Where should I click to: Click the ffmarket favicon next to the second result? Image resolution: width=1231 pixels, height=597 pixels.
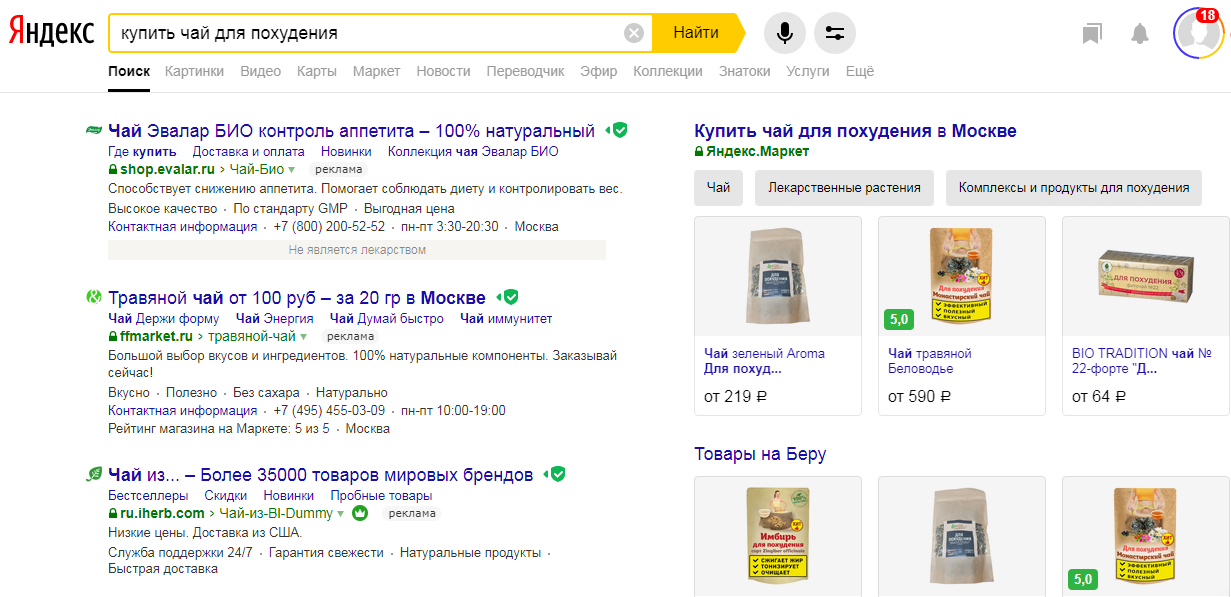point(93,297)
